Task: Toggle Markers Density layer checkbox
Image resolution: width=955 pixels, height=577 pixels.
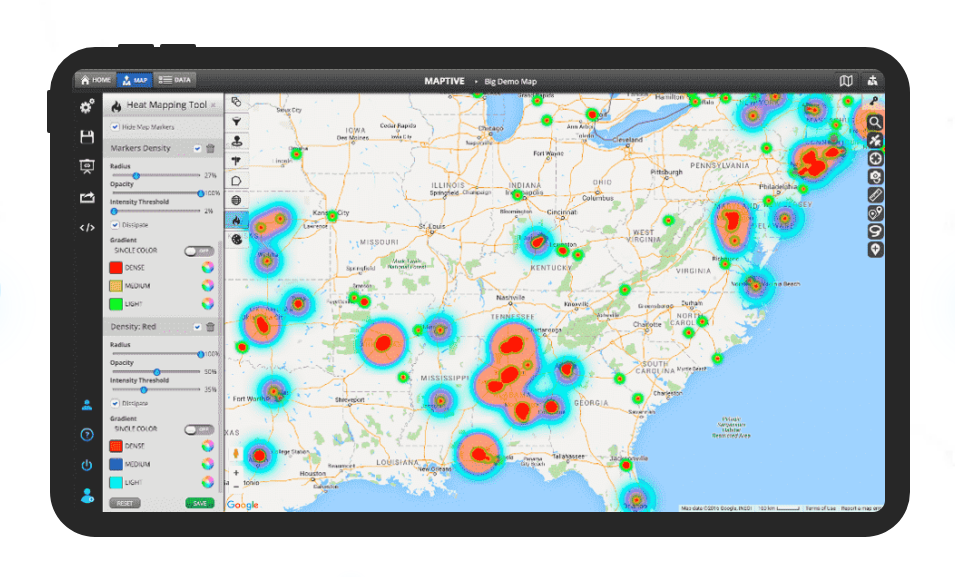Action: click(197, 148)
